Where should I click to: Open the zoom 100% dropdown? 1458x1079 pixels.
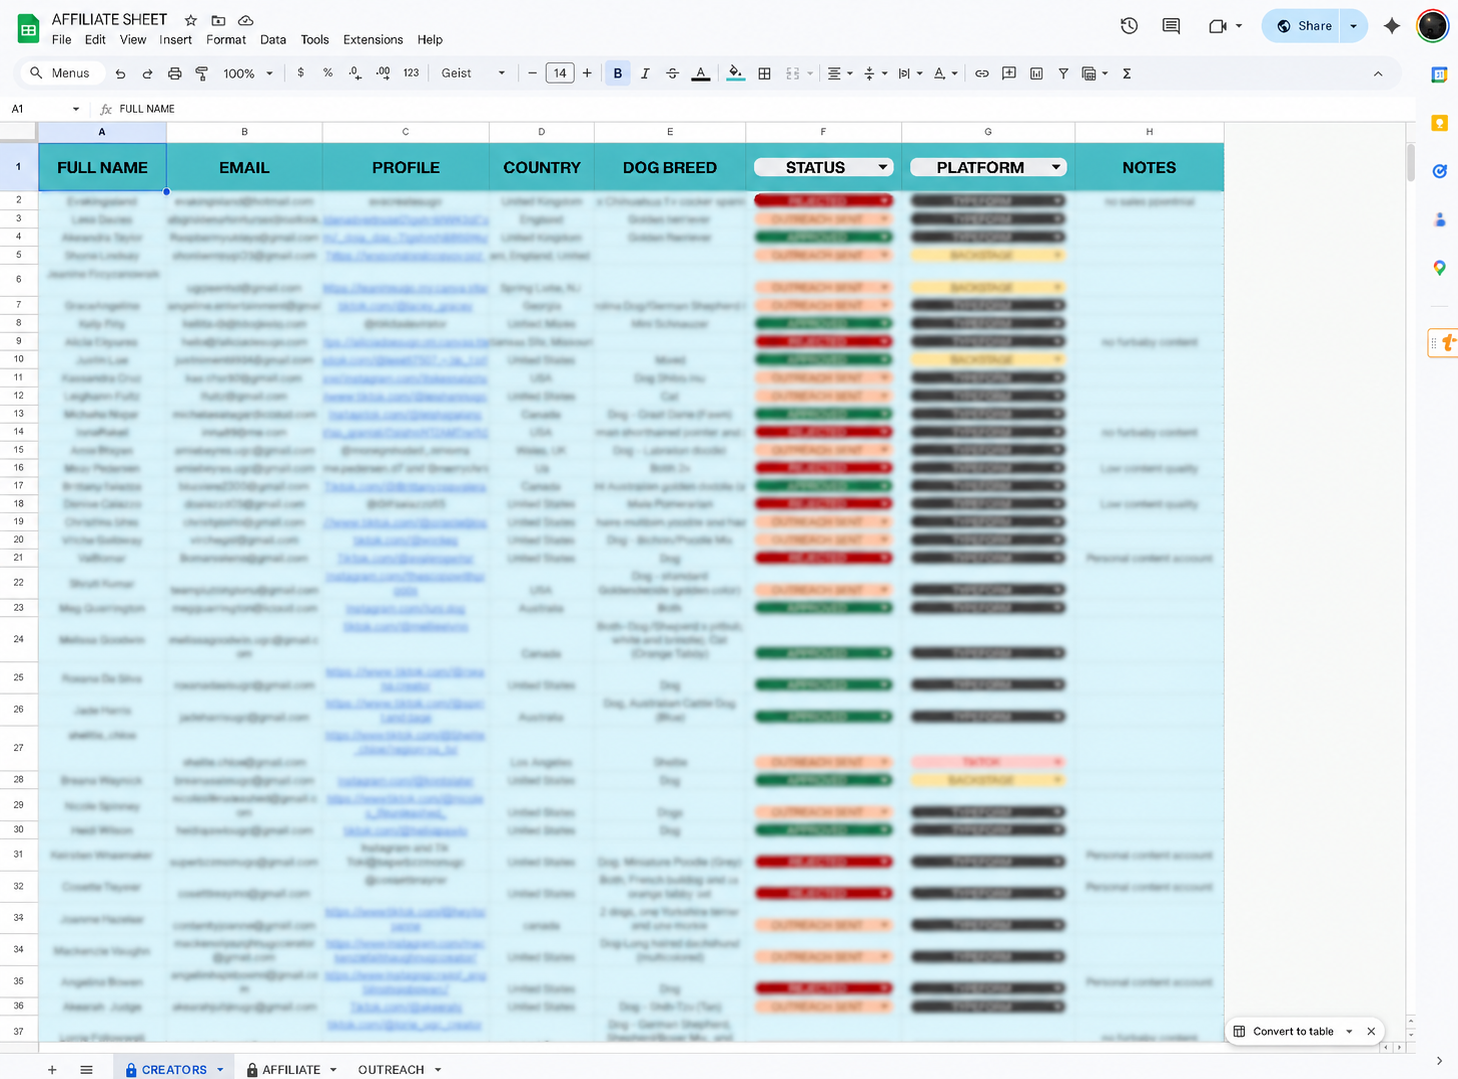click(248, 73)
